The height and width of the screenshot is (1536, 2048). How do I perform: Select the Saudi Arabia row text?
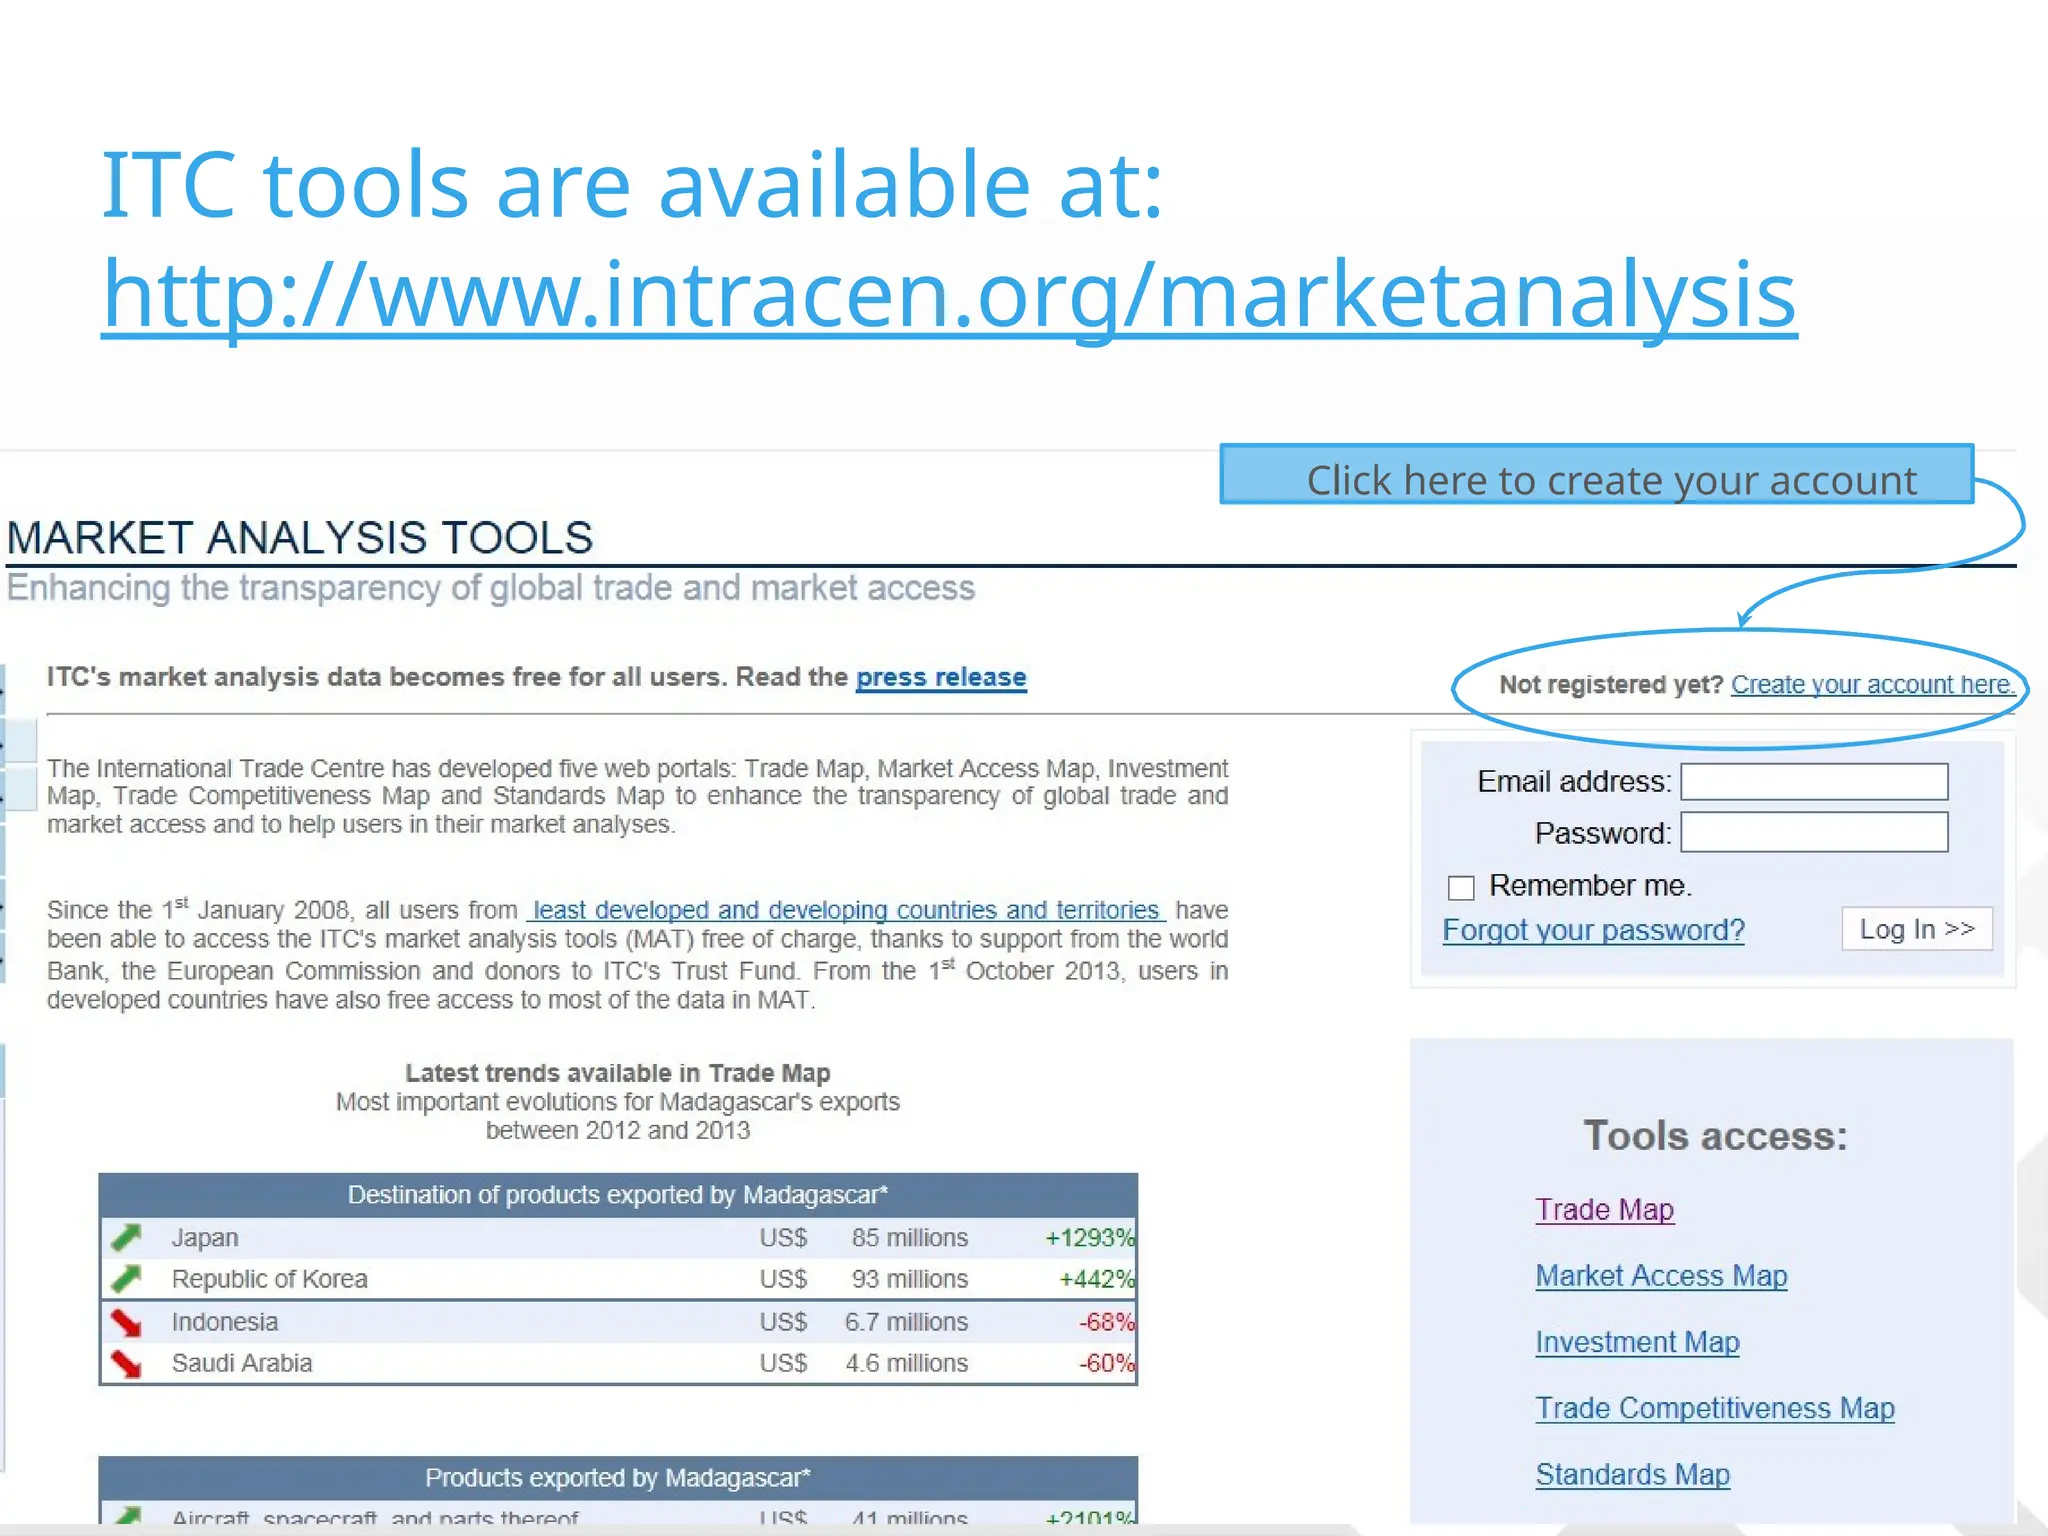[242, 1363]
